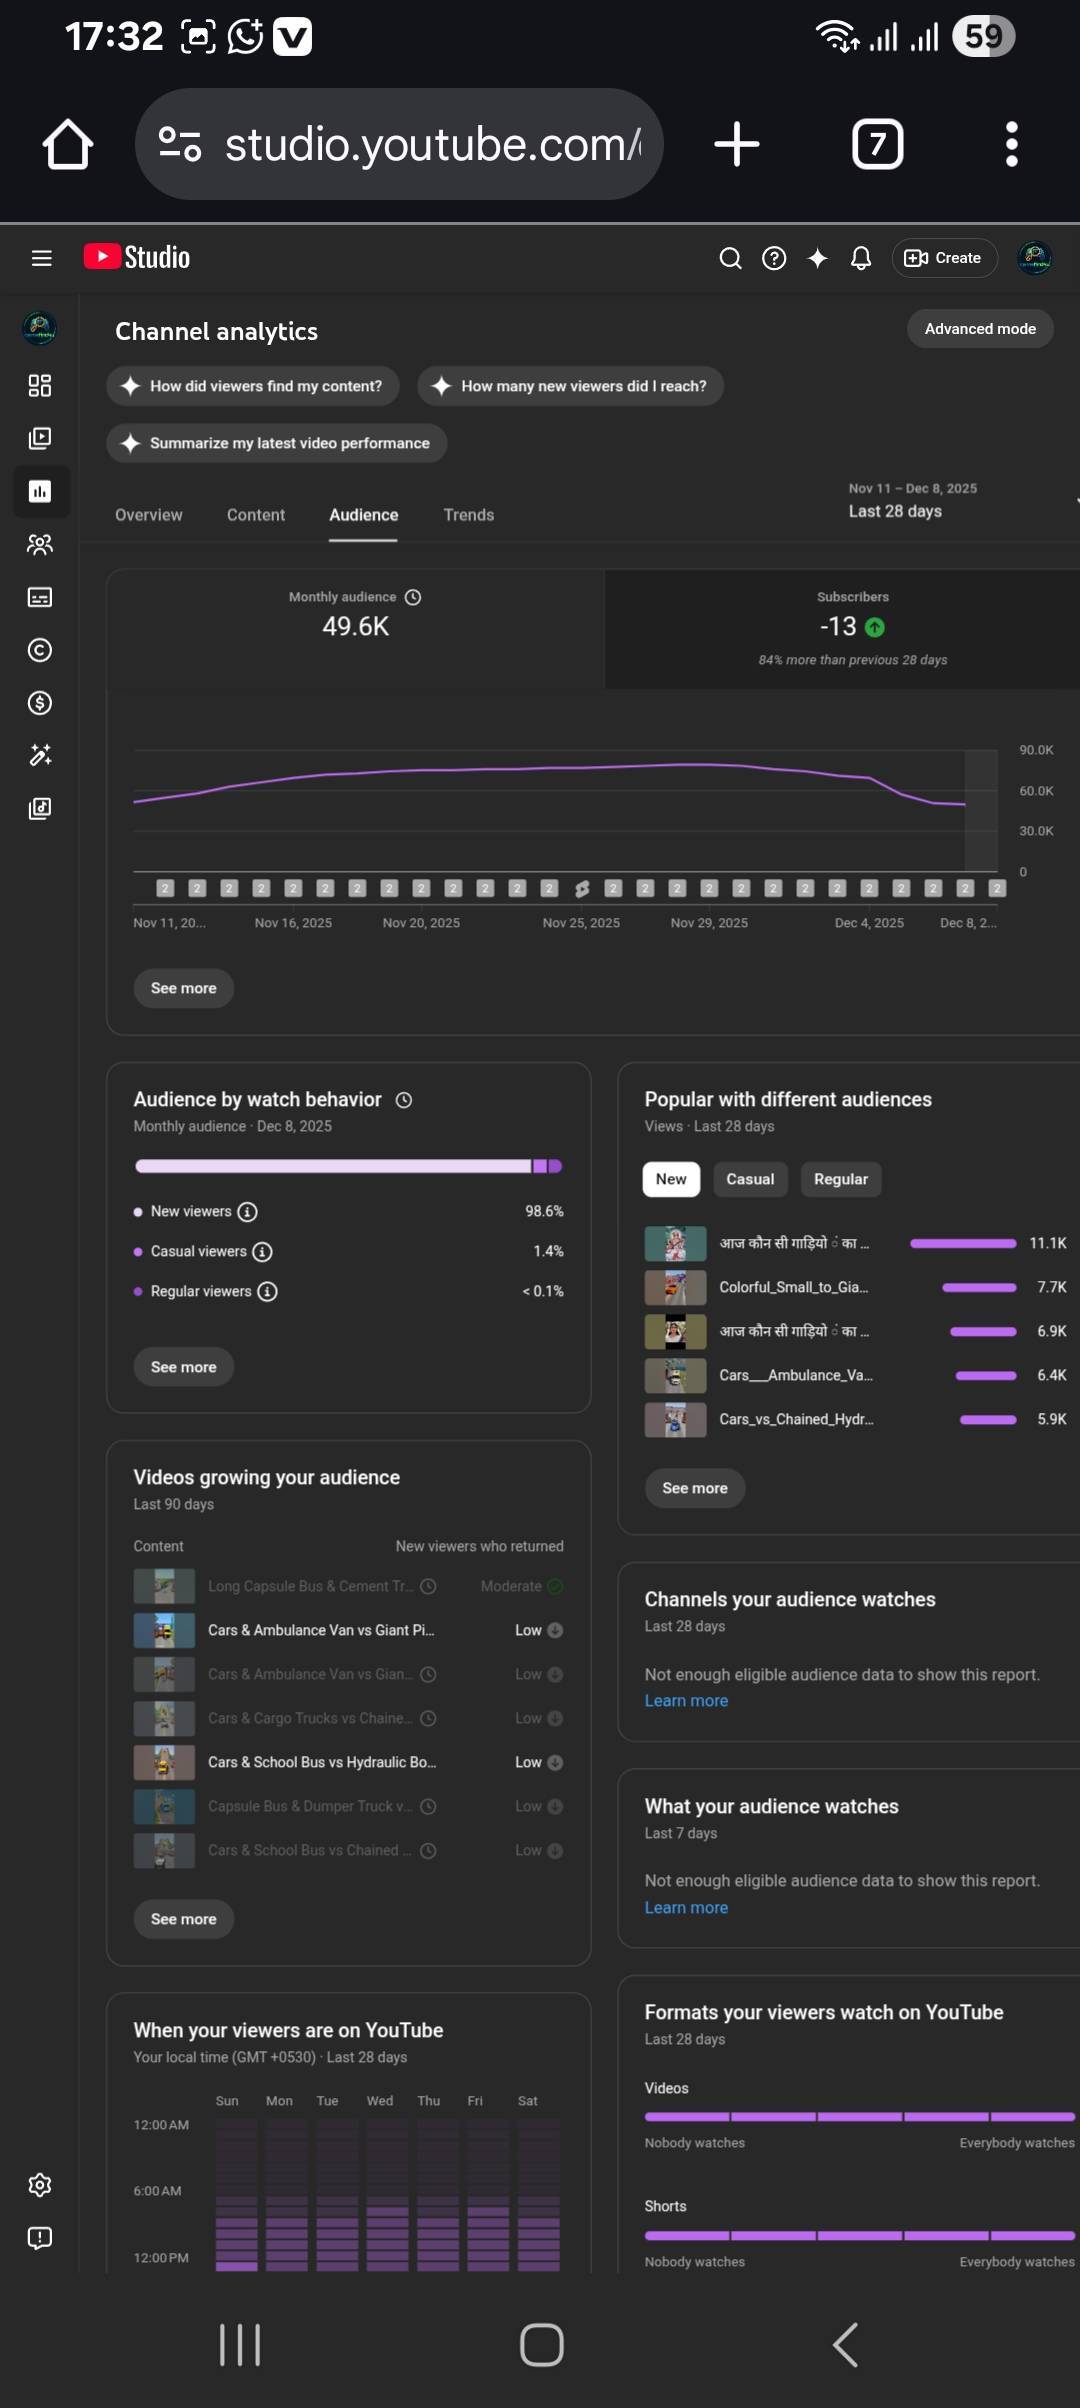Viewport: 1080px width, 2408px height.
Task: Click Learn more under Channels your audience watches
Action: 686,1701
